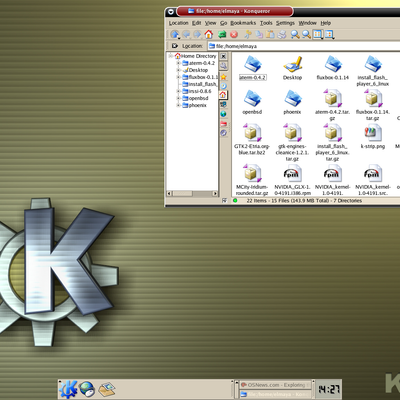Select the phoenix folder icon in file pane
This screenshot has width=400, height=400.
292,99
